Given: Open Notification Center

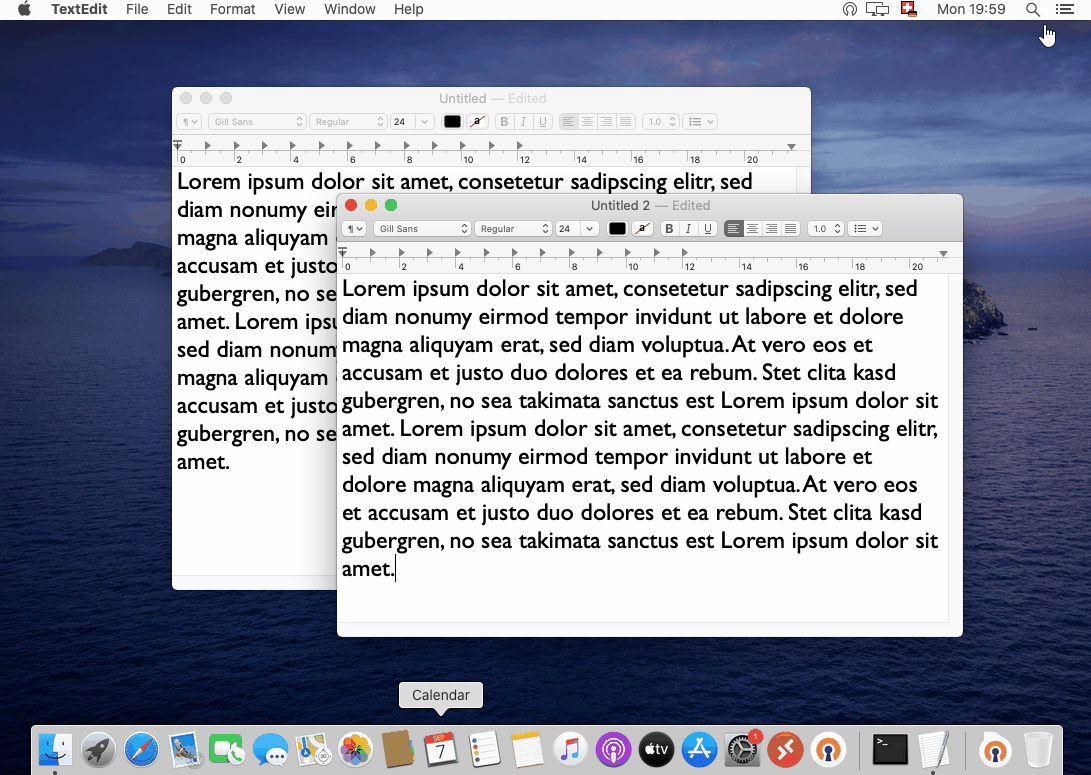Looking at the screenshot, I should click(1064, 9).
